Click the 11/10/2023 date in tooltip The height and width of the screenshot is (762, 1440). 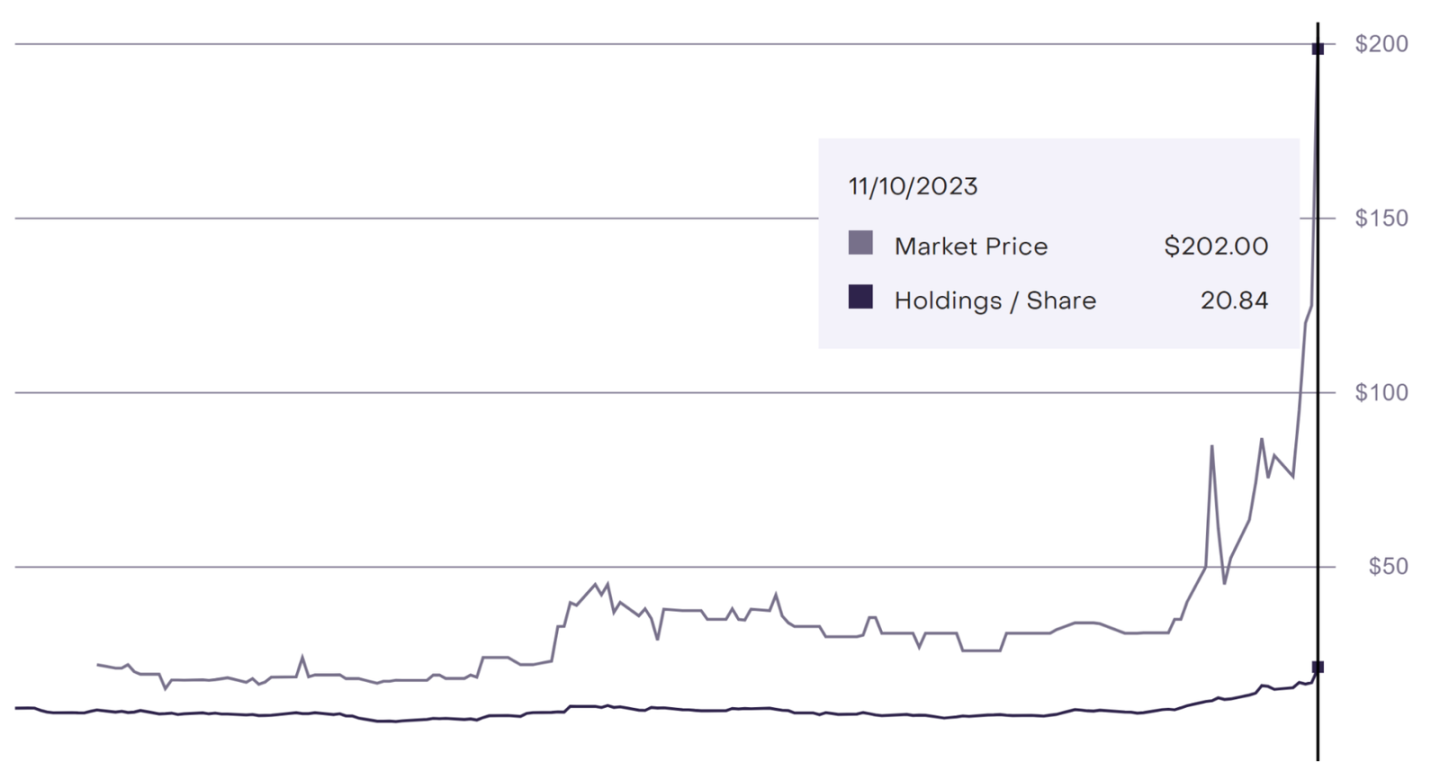[x=913, y=186]
